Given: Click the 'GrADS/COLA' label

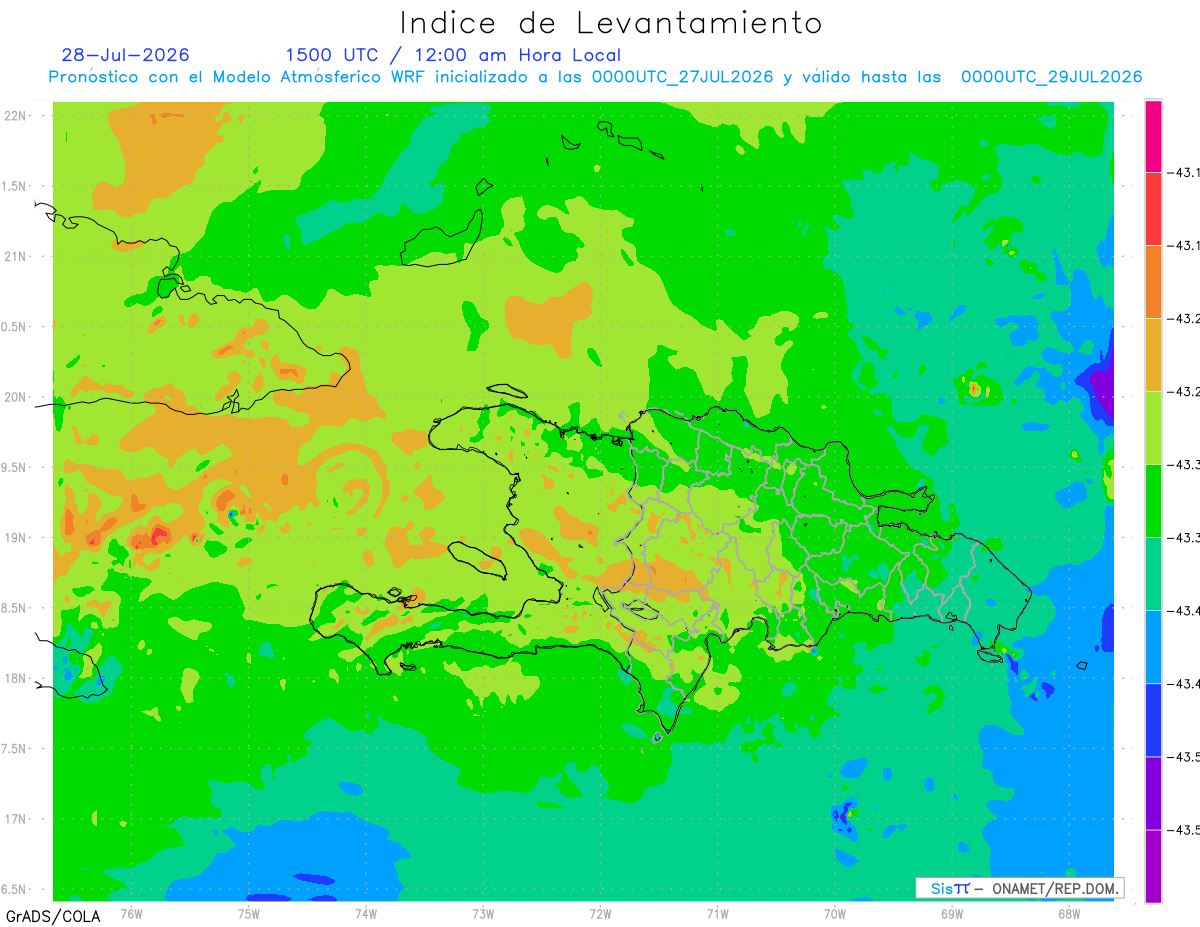Looking at the screenshot, I should click(x=53, y=916).
